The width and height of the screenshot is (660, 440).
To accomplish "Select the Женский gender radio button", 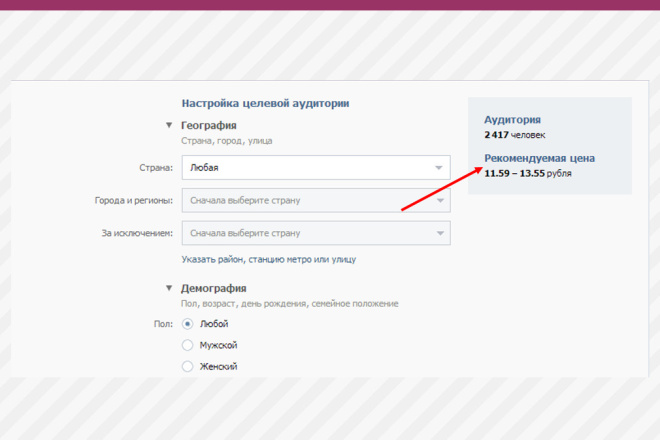I will click(187, 366).
